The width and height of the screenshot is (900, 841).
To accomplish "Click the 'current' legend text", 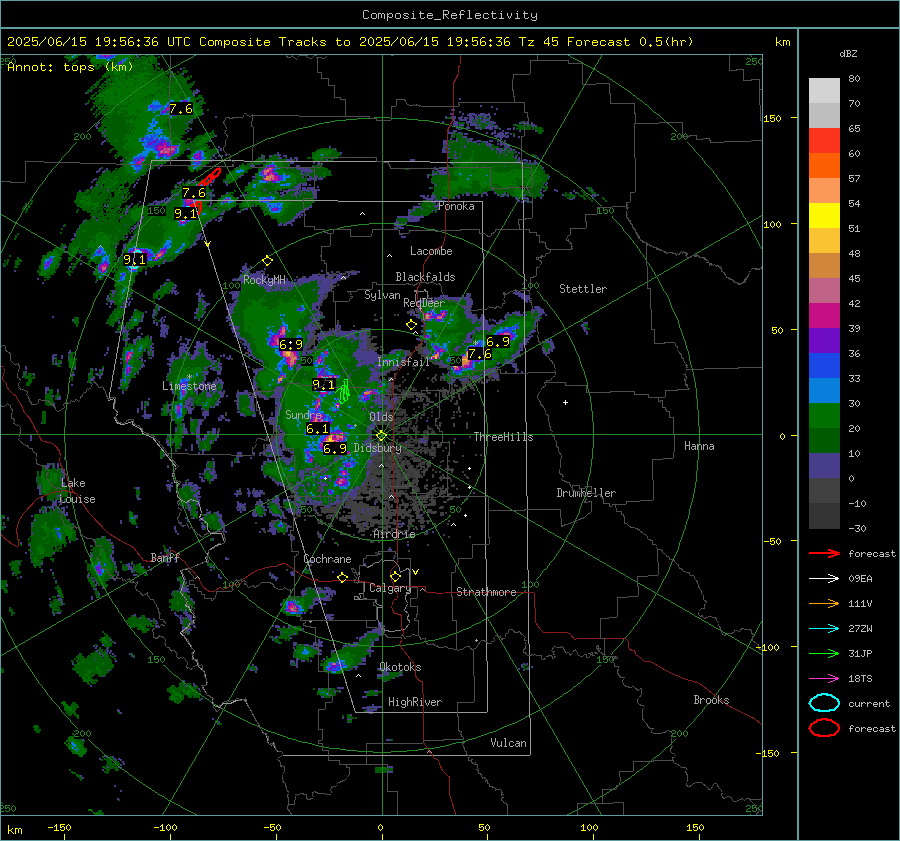I will 869,703.
